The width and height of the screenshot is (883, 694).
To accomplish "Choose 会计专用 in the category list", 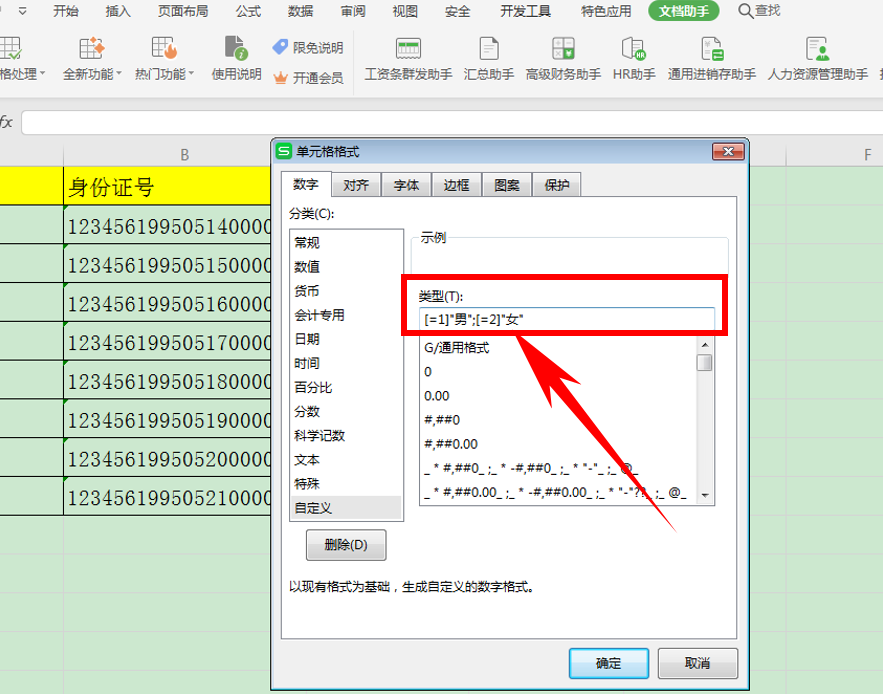I will [346, 315].
